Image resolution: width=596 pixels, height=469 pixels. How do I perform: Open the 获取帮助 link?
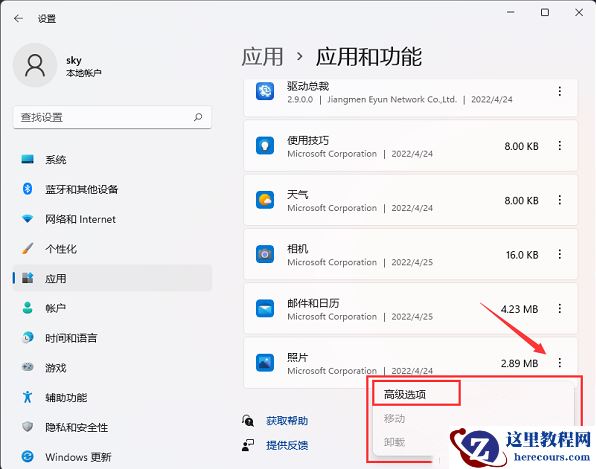point(287,421)
